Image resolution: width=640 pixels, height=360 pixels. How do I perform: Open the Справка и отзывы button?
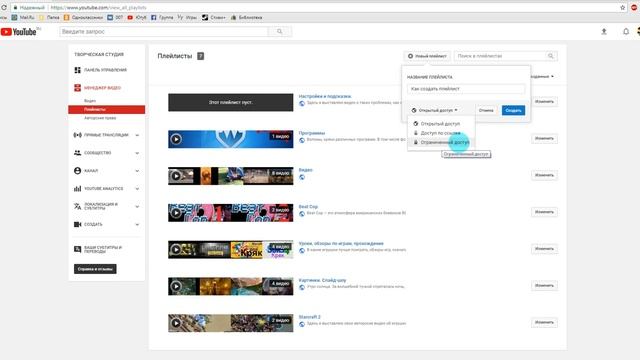click(95, 269)
